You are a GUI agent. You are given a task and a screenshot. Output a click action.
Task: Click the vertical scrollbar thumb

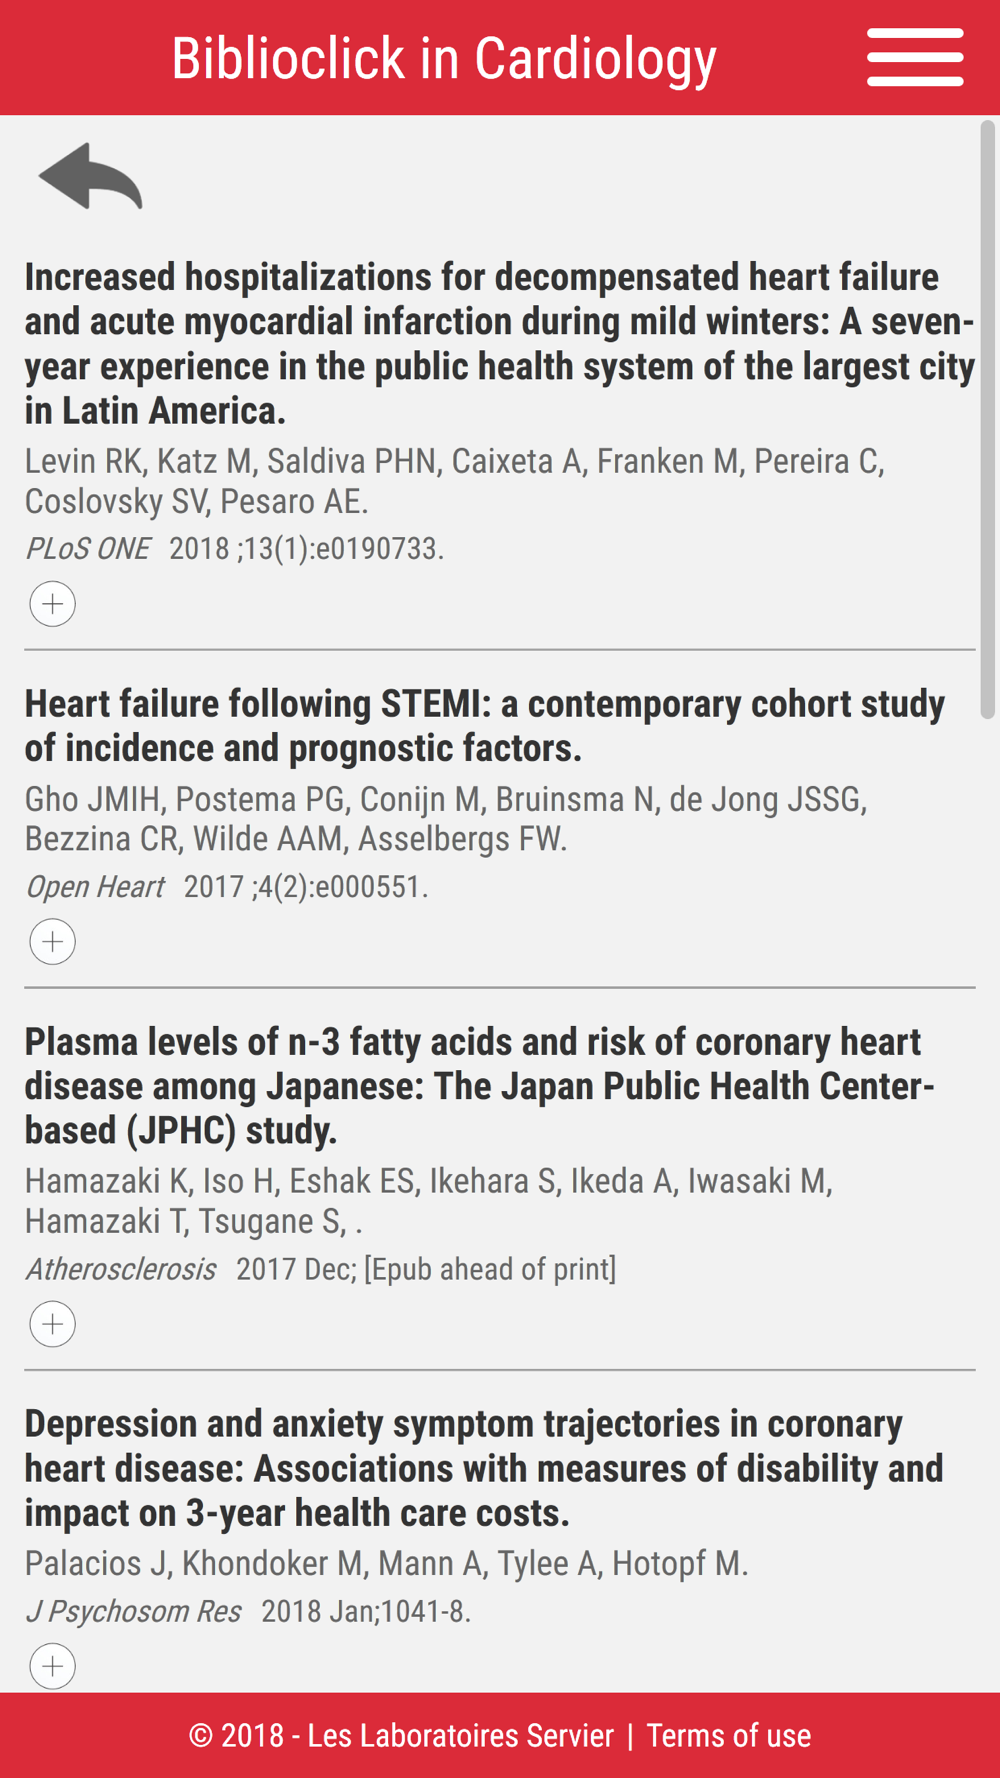(987, 419)
